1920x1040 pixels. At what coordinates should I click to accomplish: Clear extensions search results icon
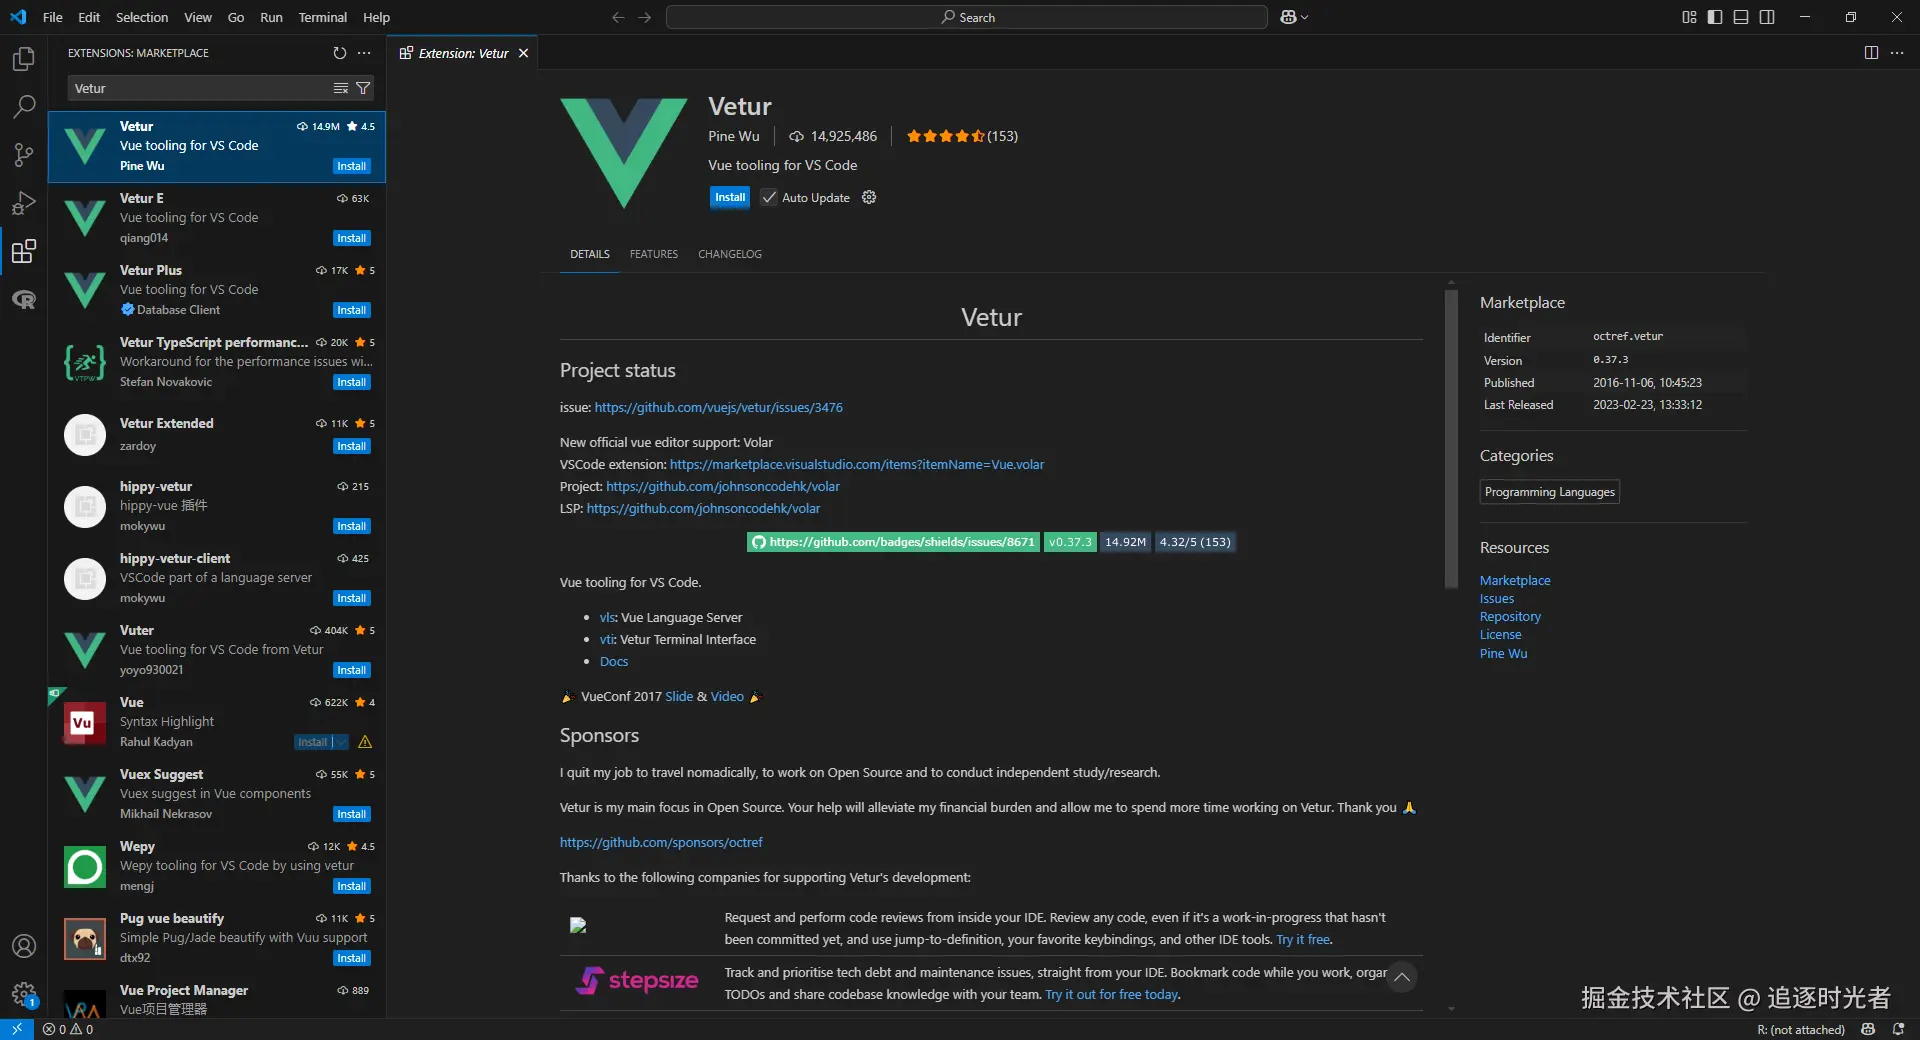pos(341,88)
